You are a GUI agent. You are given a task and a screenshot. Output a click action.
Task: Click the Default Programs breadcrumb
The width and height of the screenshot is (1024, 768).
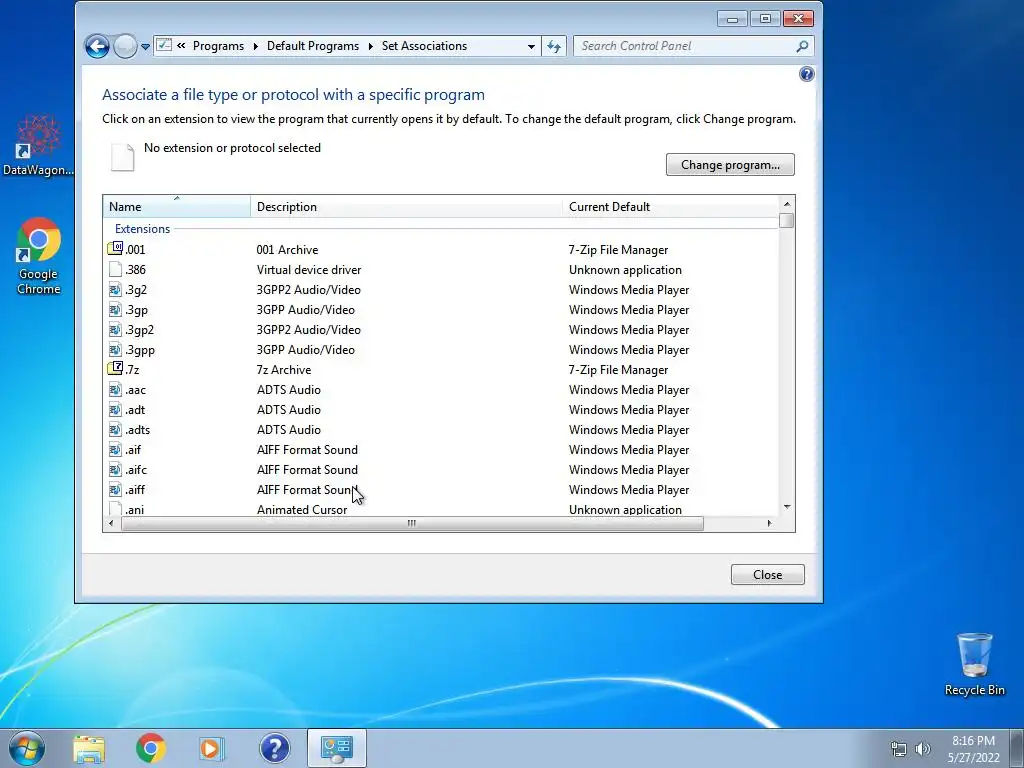(313, 46)
